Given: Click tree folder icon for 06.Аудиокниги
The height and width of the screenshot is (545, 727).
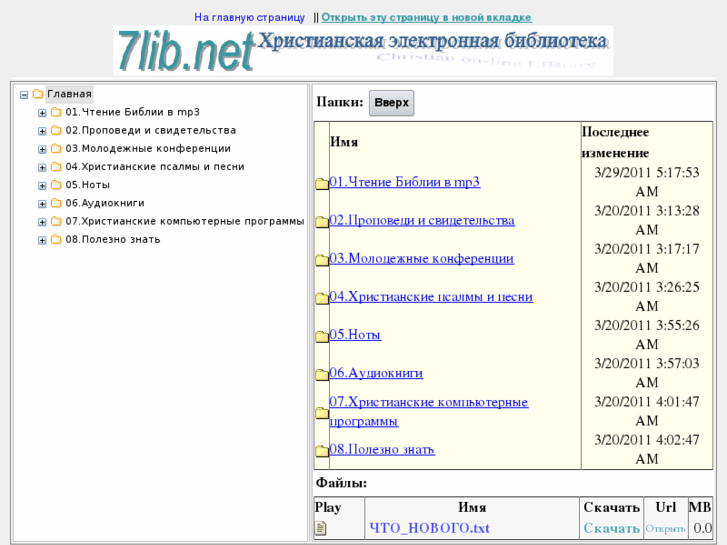Looking at the screenshot, I should (x=56, y=203).
